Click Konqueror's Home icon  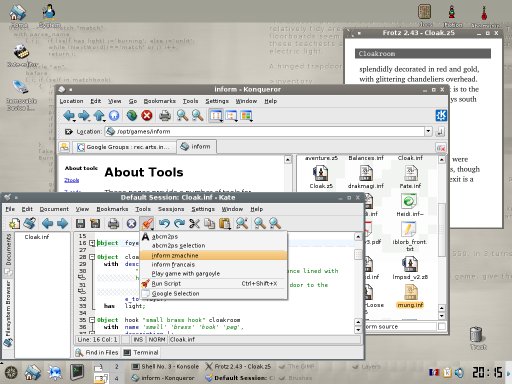click(114, 116)
